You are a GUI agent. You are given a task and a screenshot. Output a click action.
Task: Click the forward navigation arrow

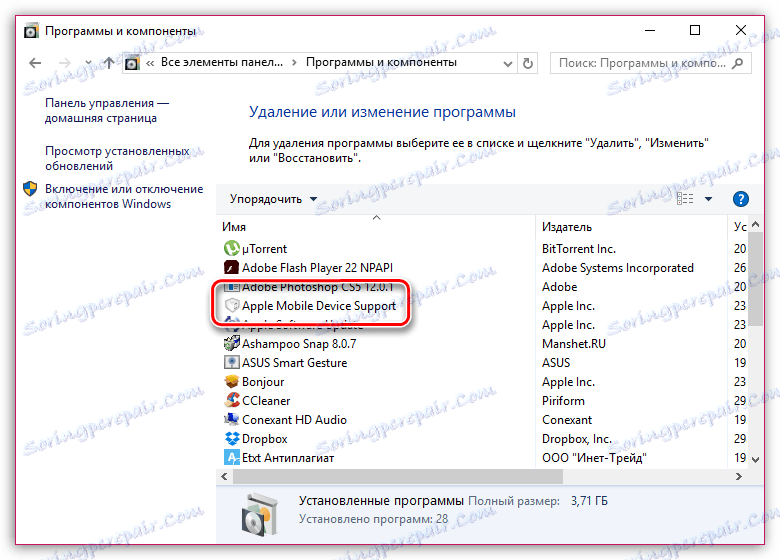(65, 63)
